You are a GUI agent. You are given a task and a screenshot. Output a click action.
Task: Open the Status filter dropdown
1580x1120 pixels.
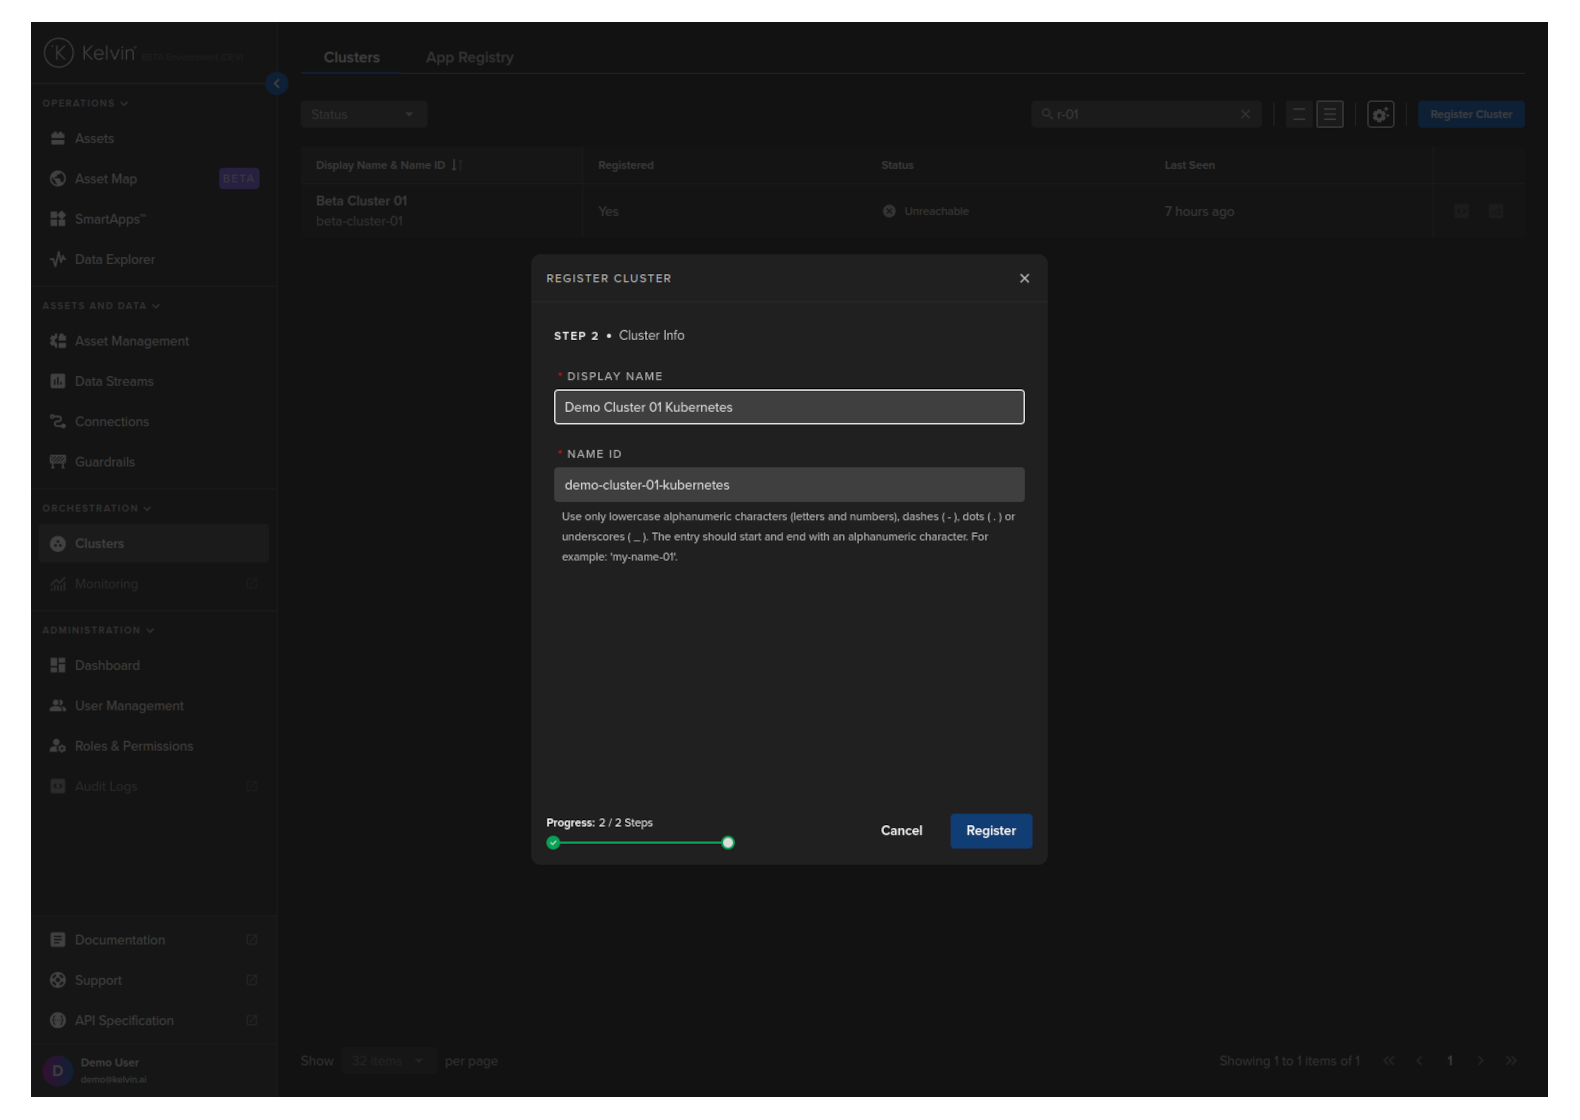click(x=363, y=115)
